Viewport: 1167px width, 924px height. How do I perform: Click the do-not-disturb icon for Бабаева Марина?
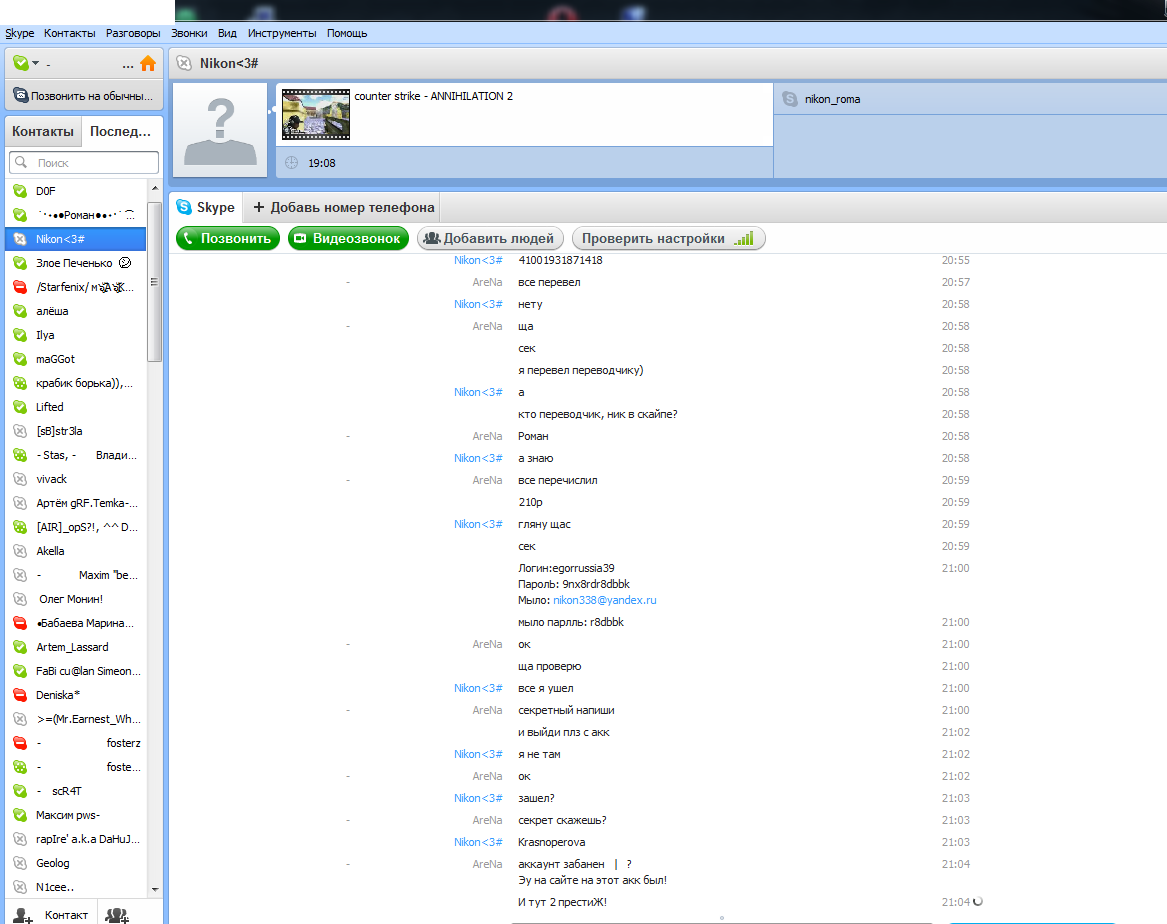pyautogui.click(x=20, y=623)
